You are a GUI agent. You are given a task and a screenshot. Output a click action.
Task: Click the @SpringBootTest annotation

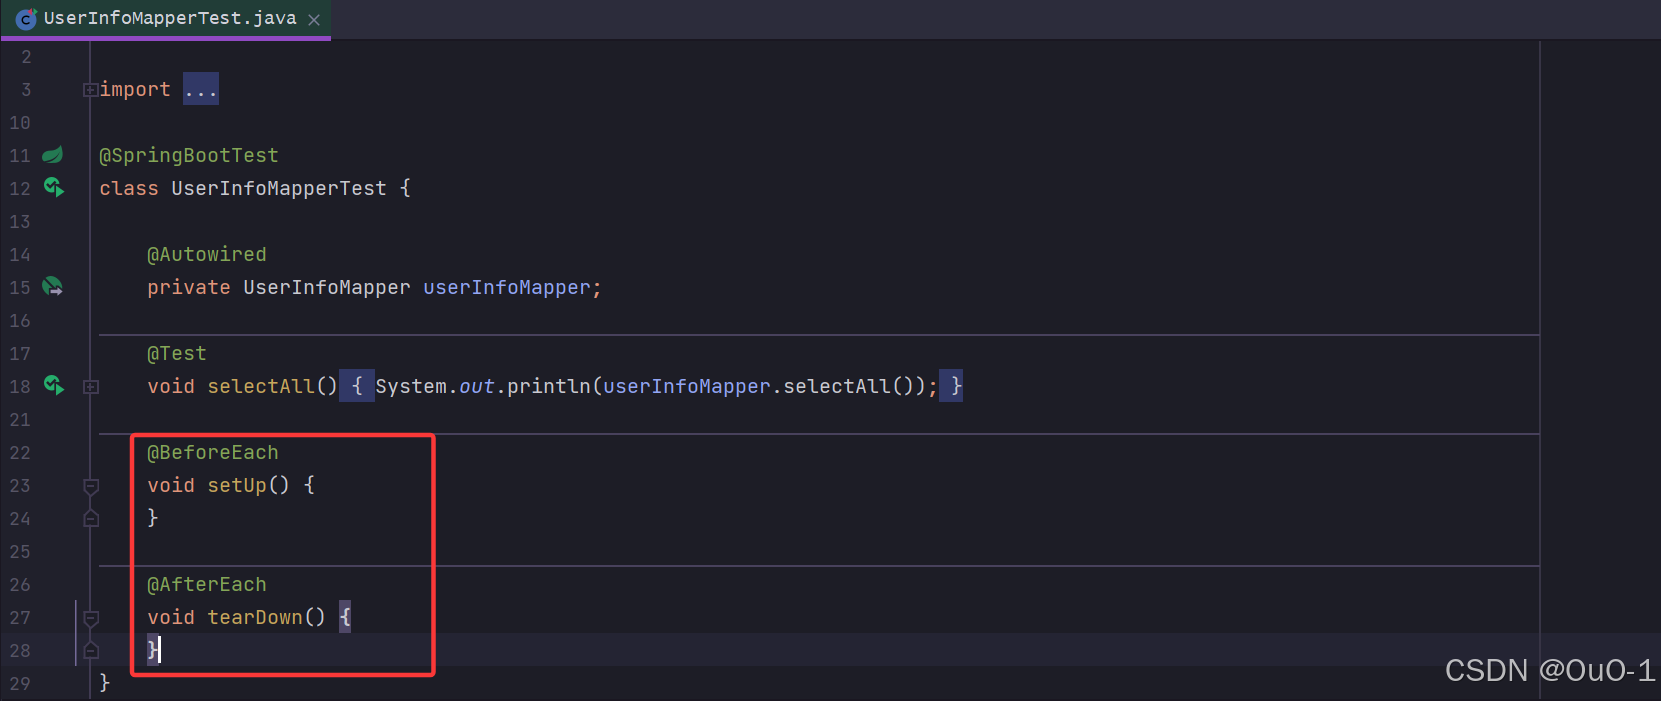[x=189, y=155]
